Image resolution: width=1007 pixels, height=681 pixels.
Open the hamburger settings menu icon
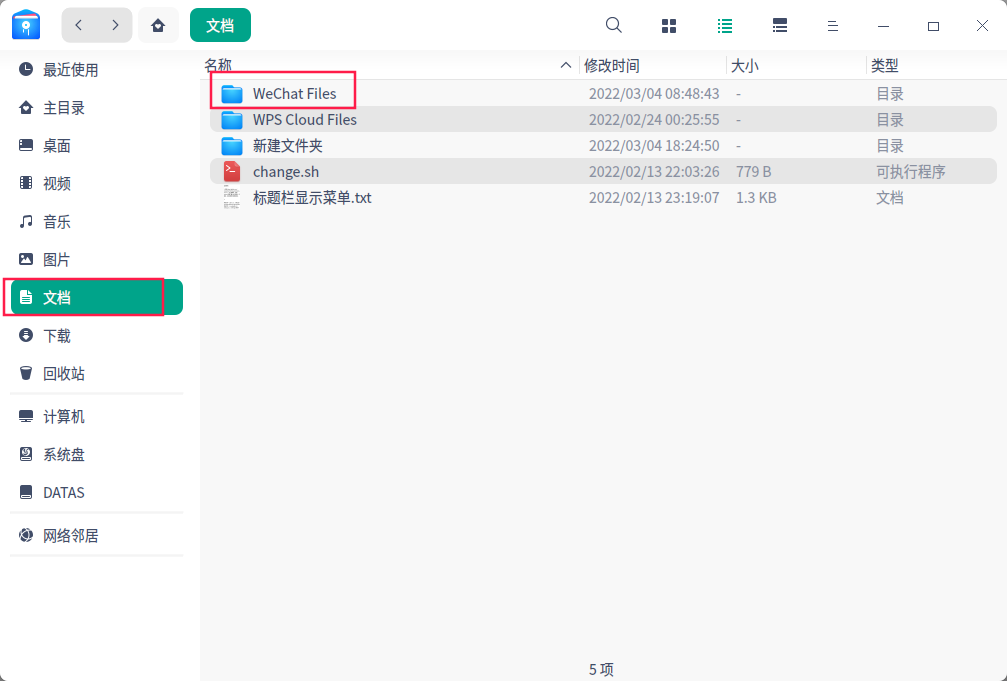point(833,25)
